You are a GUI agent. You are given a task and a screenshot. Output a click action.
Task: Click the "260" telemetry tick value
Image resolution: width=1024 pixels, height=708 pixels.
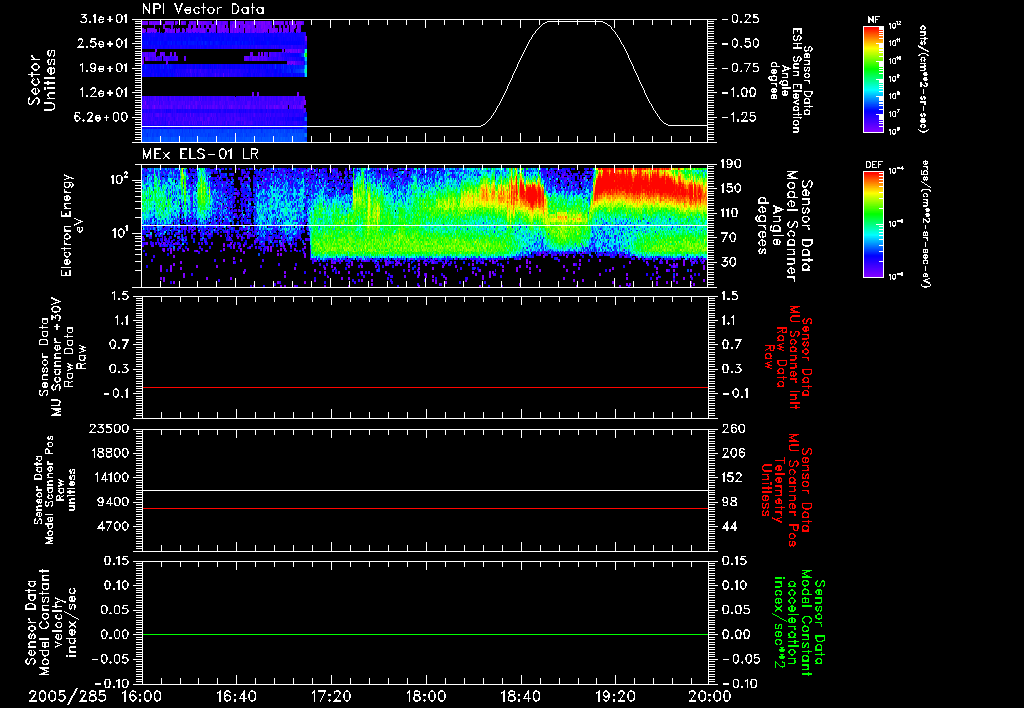click(733, 428)
